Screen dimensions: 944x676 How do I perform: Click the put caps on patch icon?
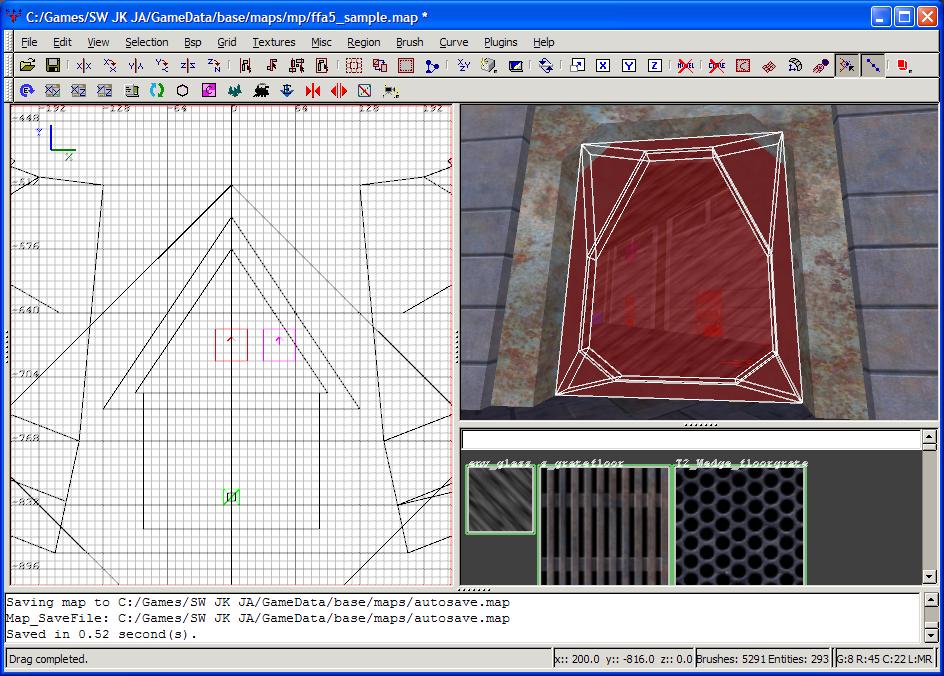[820, 65]
